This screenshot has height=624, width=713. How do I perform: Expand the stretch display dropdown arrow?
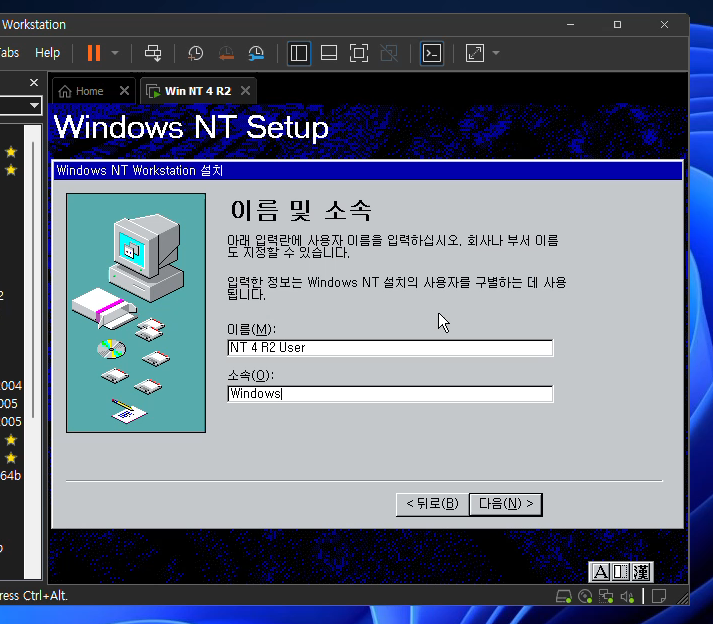(x=496, y=53)
